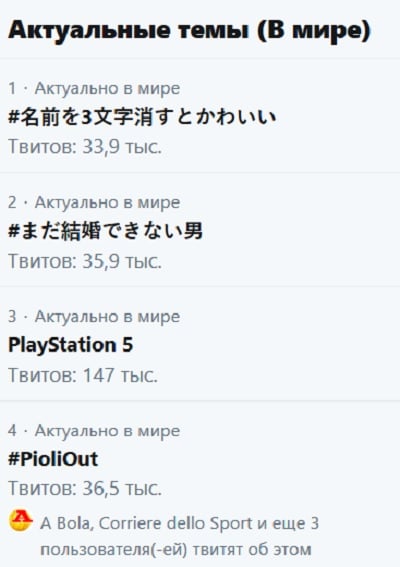Click the A Bola avatar icon
Screen dimensions: 400x567
[21, 520]
